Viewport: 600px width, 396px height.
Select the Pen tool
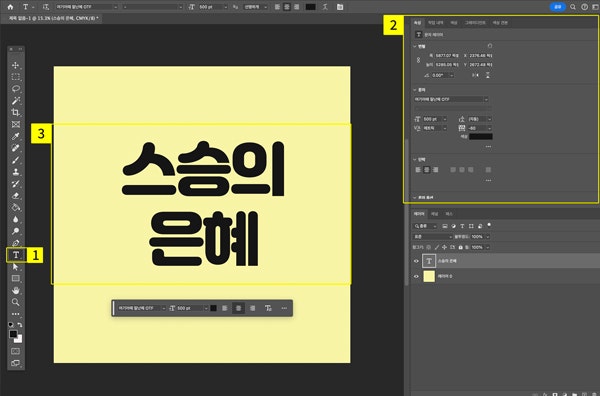pos(16,243)
